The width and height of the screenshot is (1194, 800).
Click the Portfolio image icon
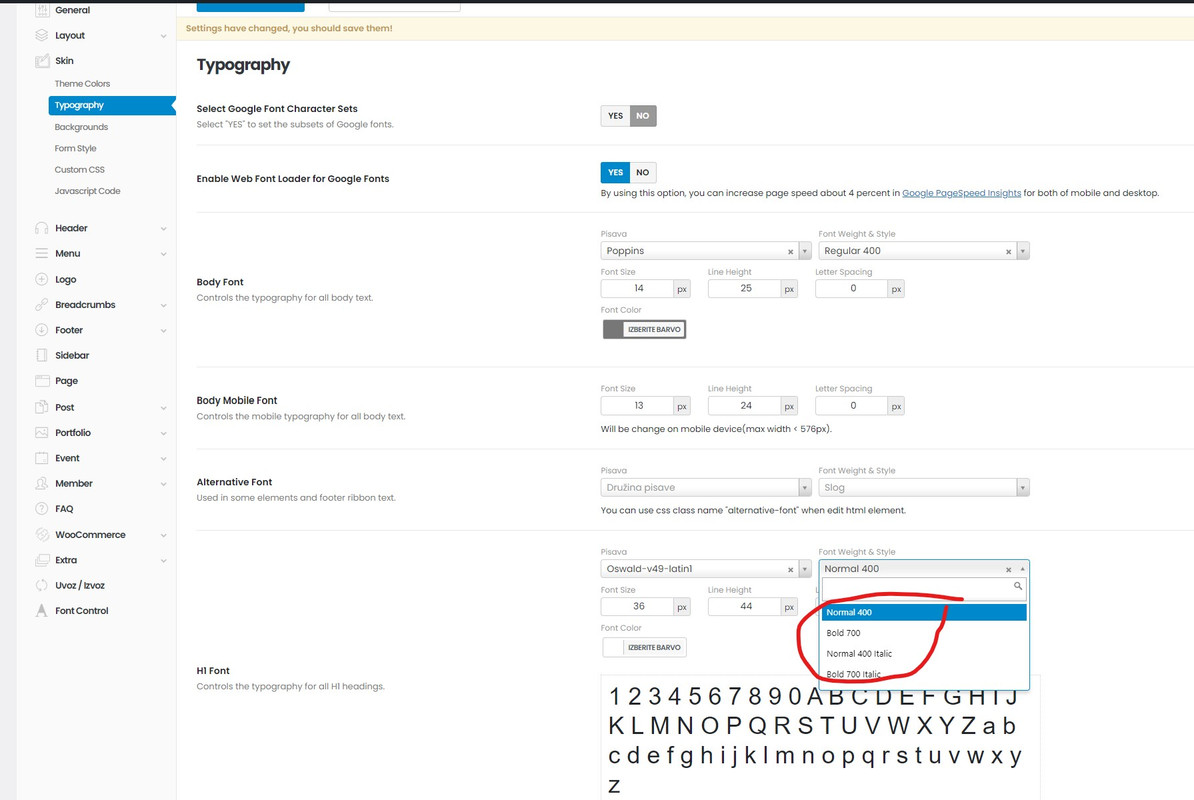(42, 432)
